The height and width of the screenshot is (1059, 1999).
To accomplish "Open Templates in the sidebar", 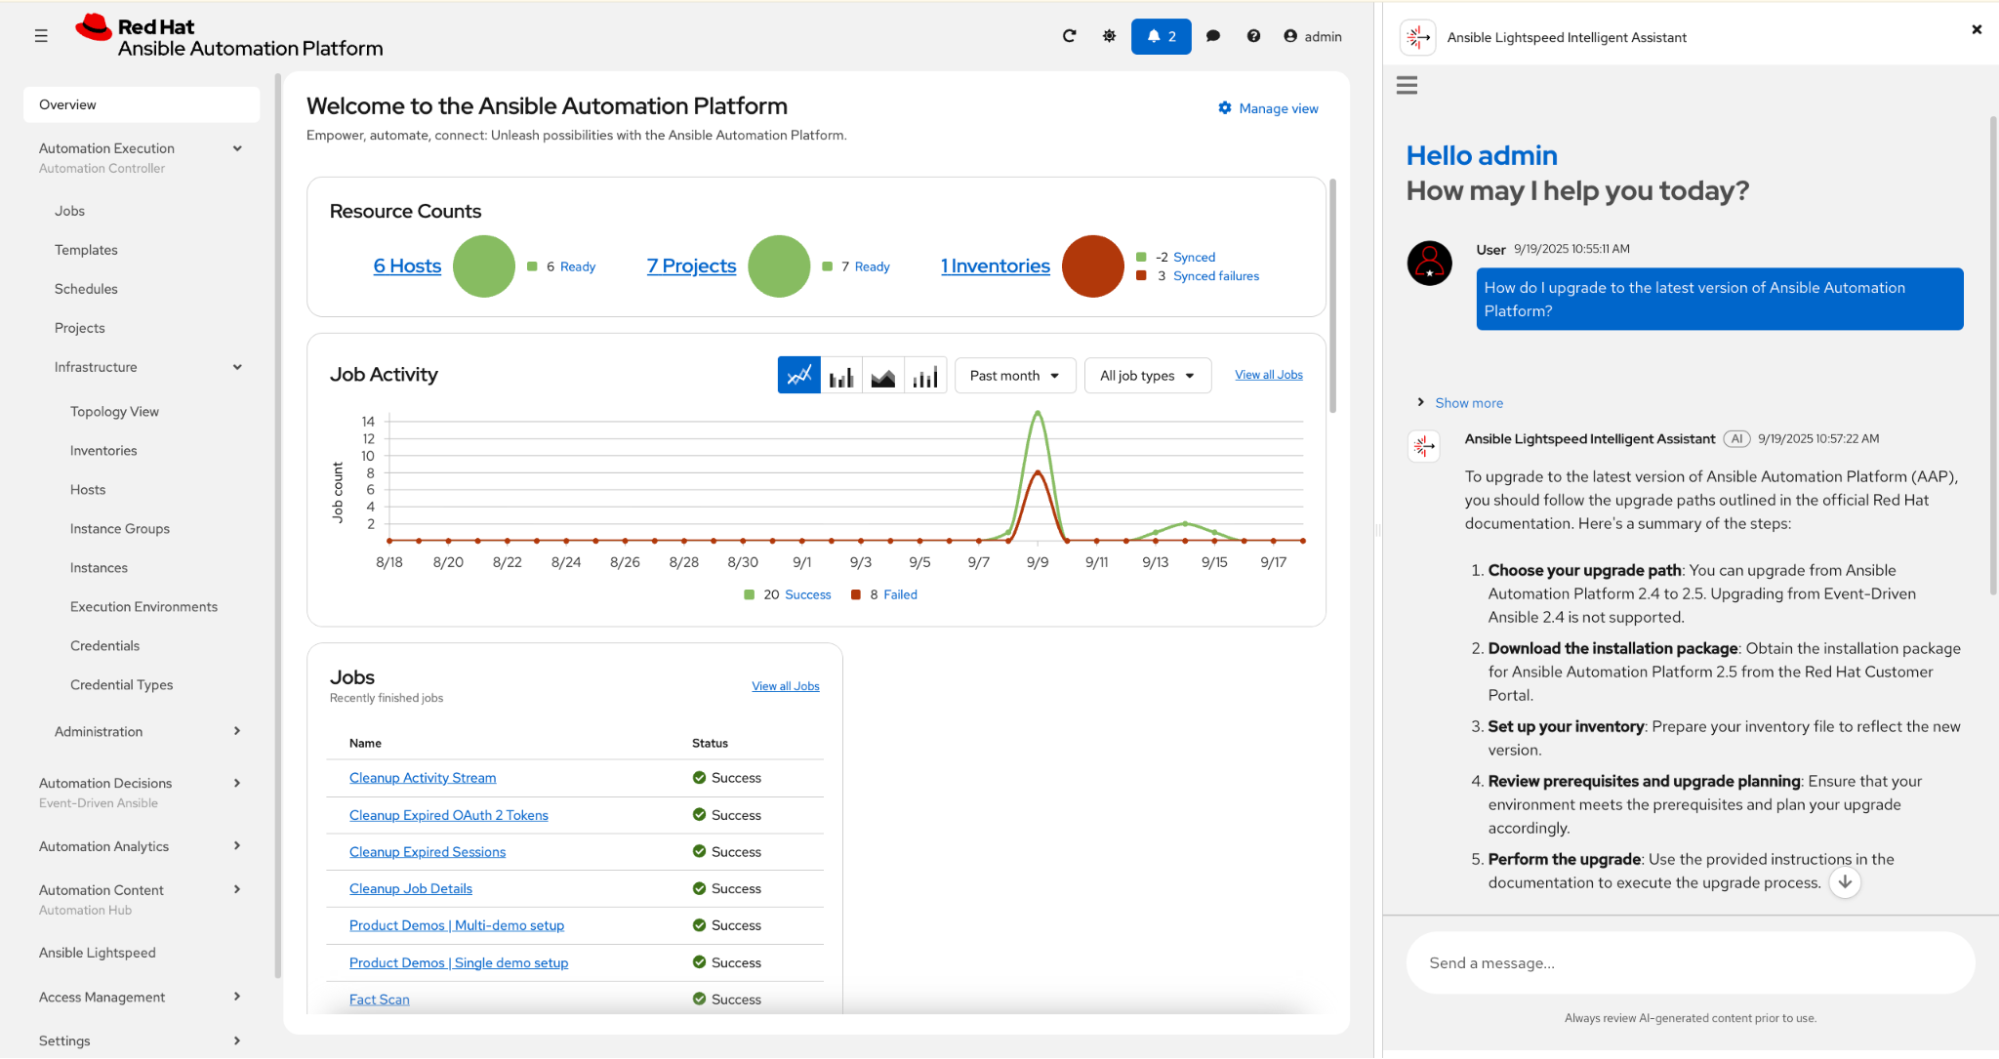I will tap(86, 250).
